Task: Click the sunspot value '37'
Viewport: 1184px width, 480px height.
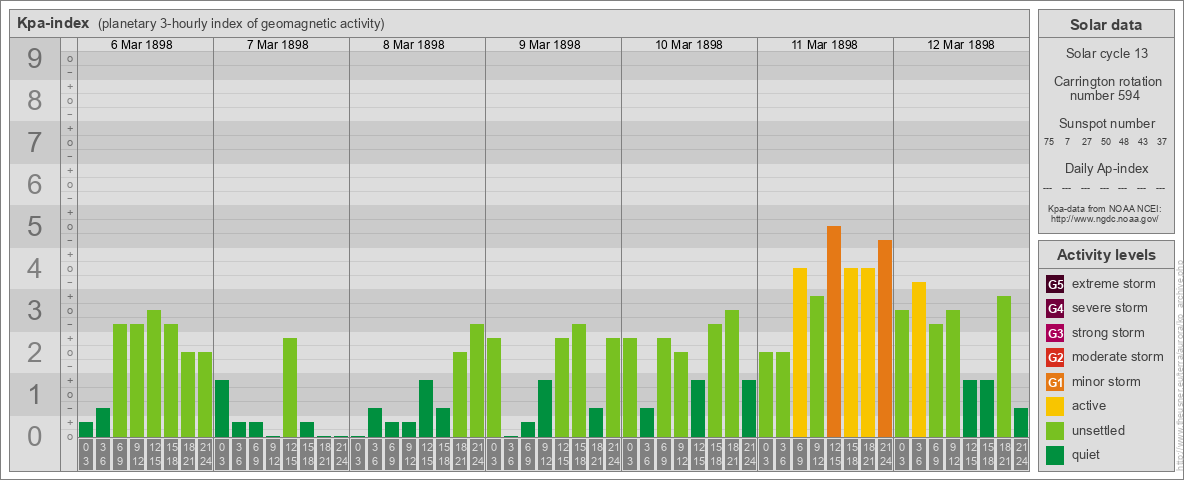Action: point(1163,142)
